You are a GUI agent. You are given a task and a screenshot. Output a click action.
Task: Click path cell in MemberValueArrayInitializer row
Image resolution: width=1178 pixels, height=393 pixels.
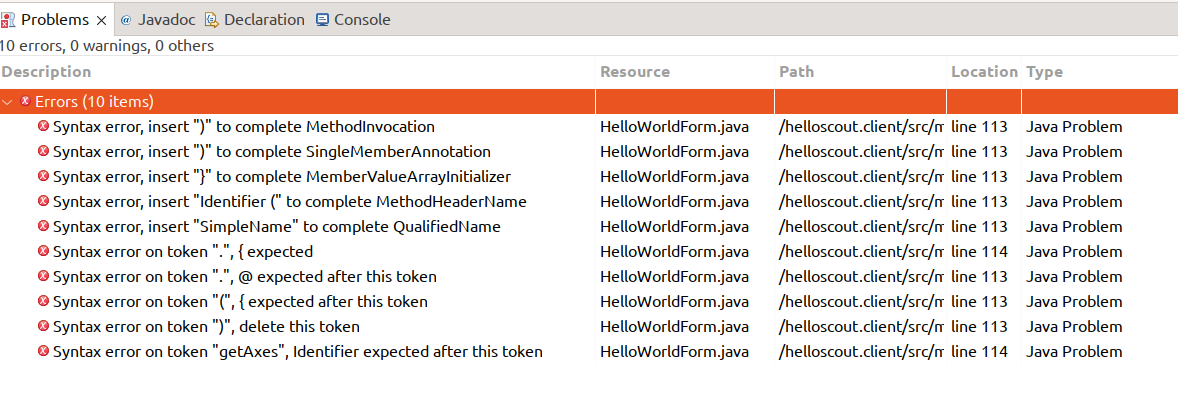[861, 177]
